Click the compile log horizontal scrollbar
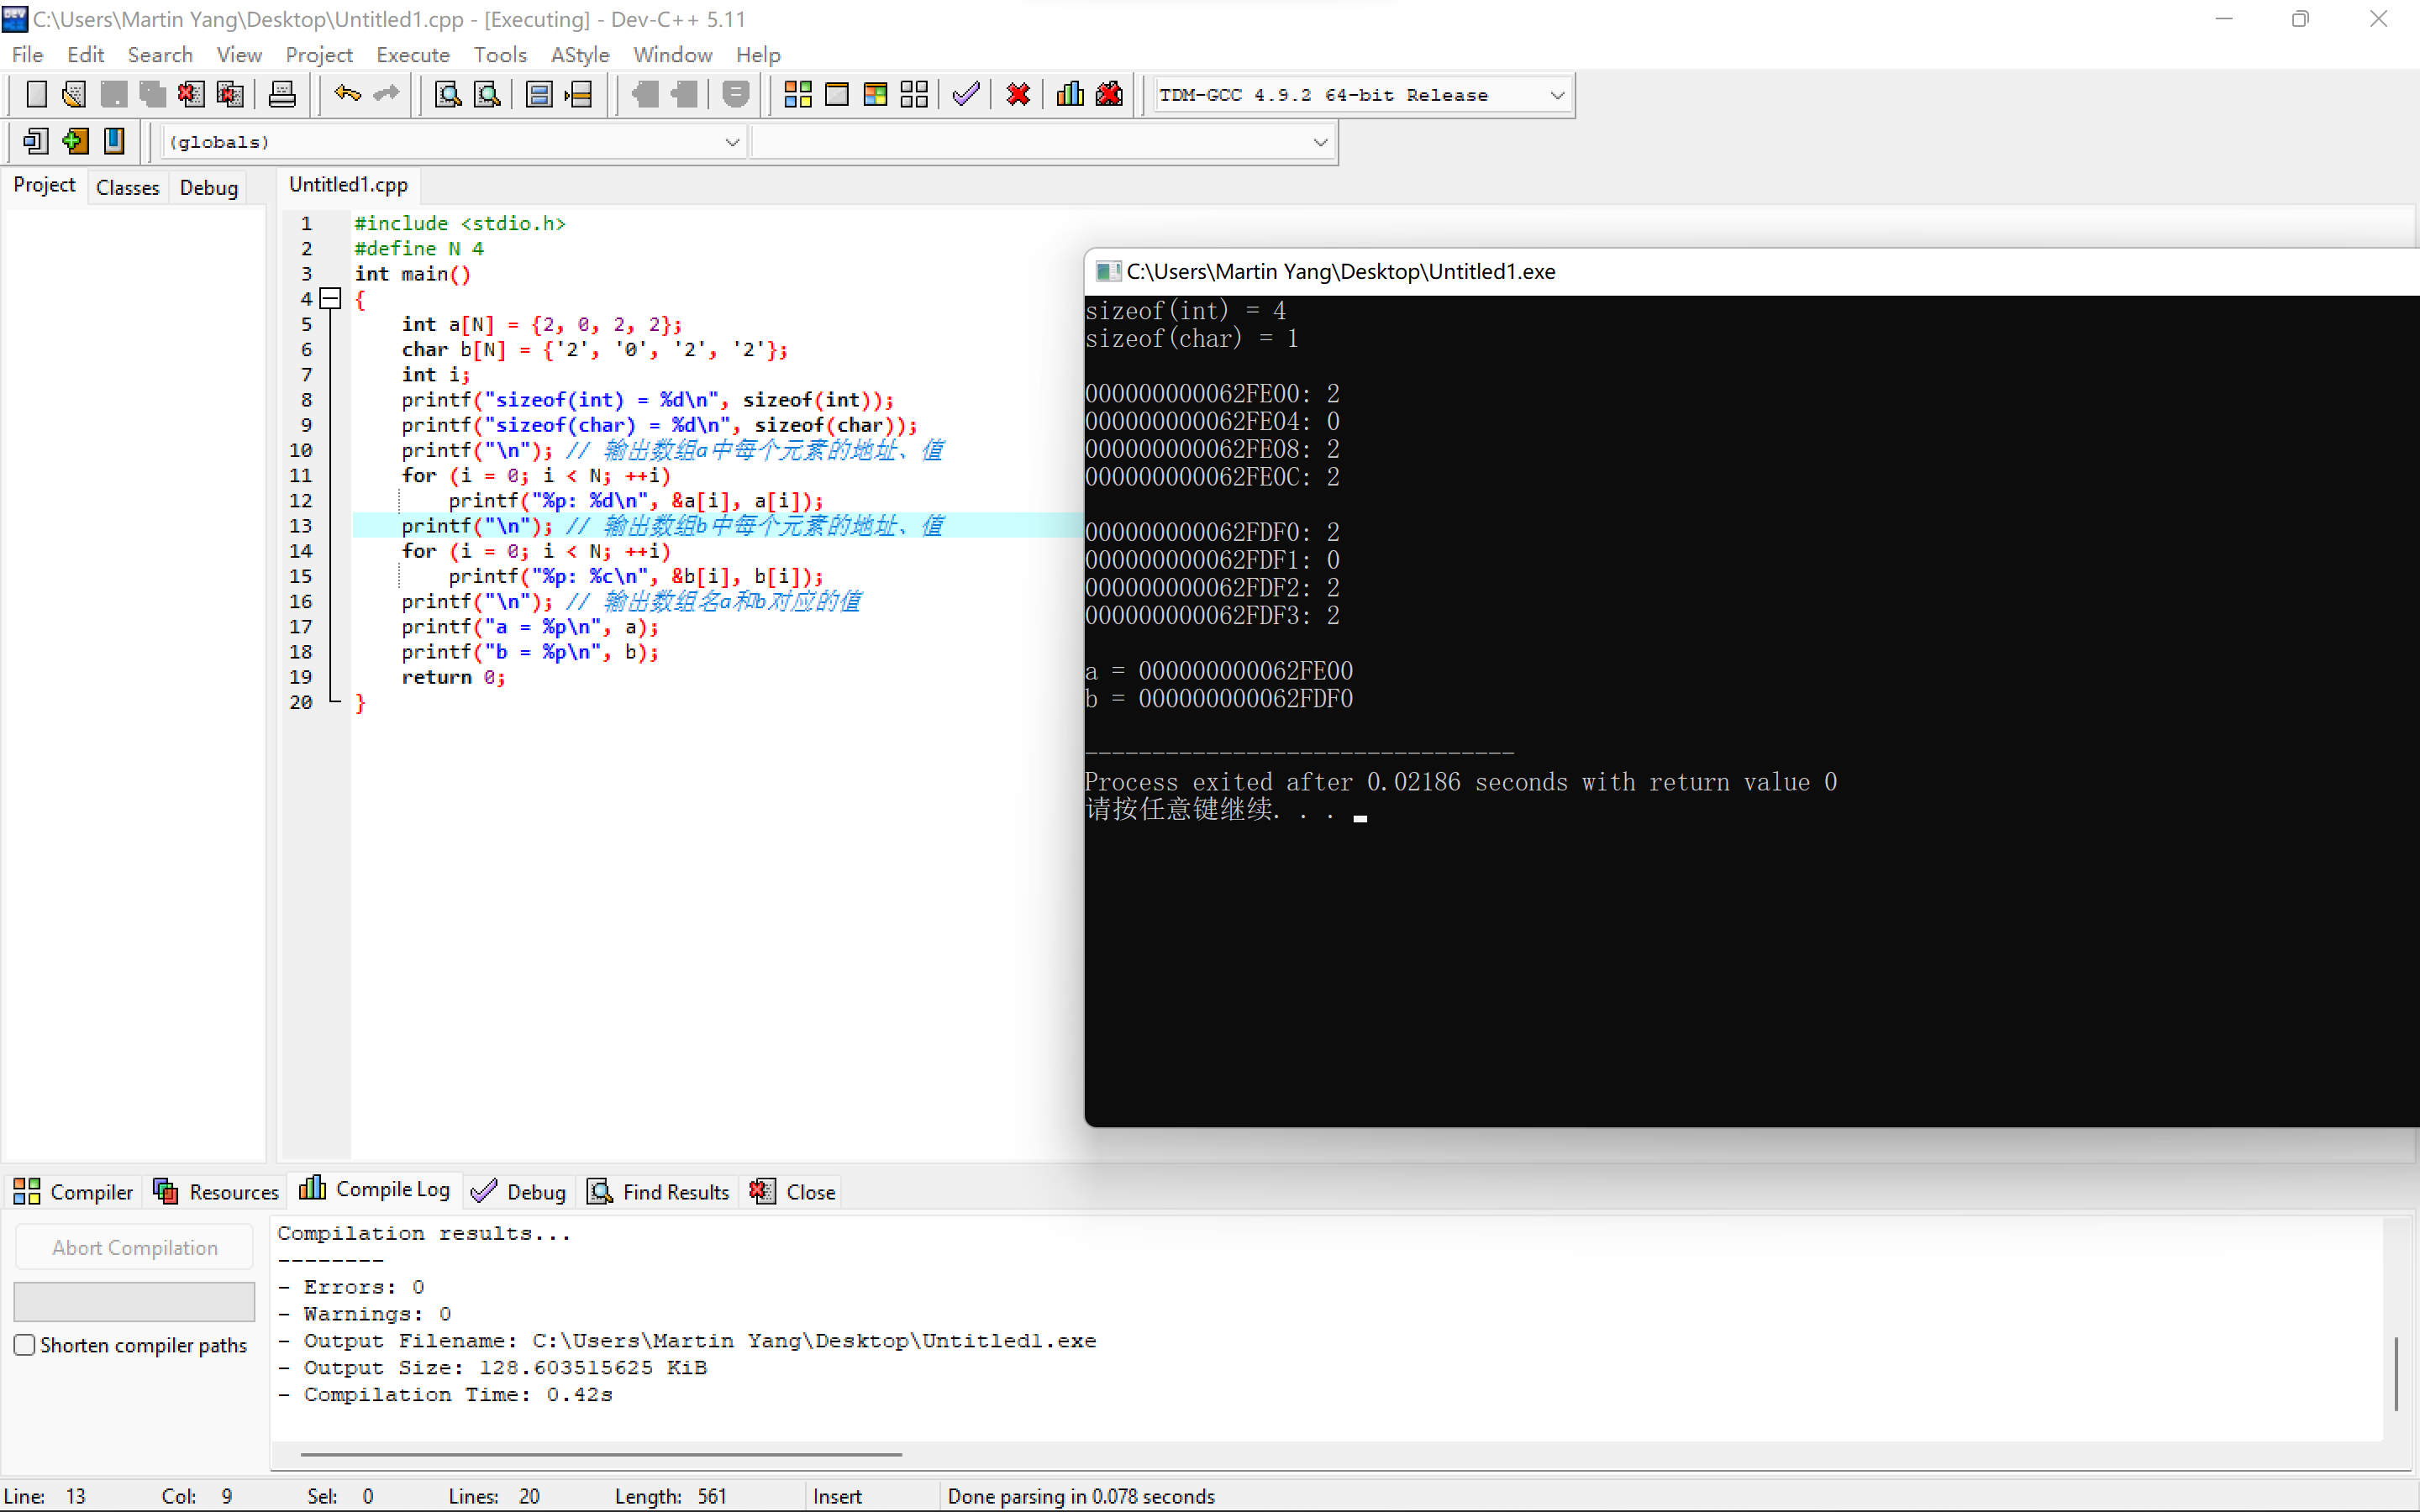The image size is (2420, 1512). 600,1454
